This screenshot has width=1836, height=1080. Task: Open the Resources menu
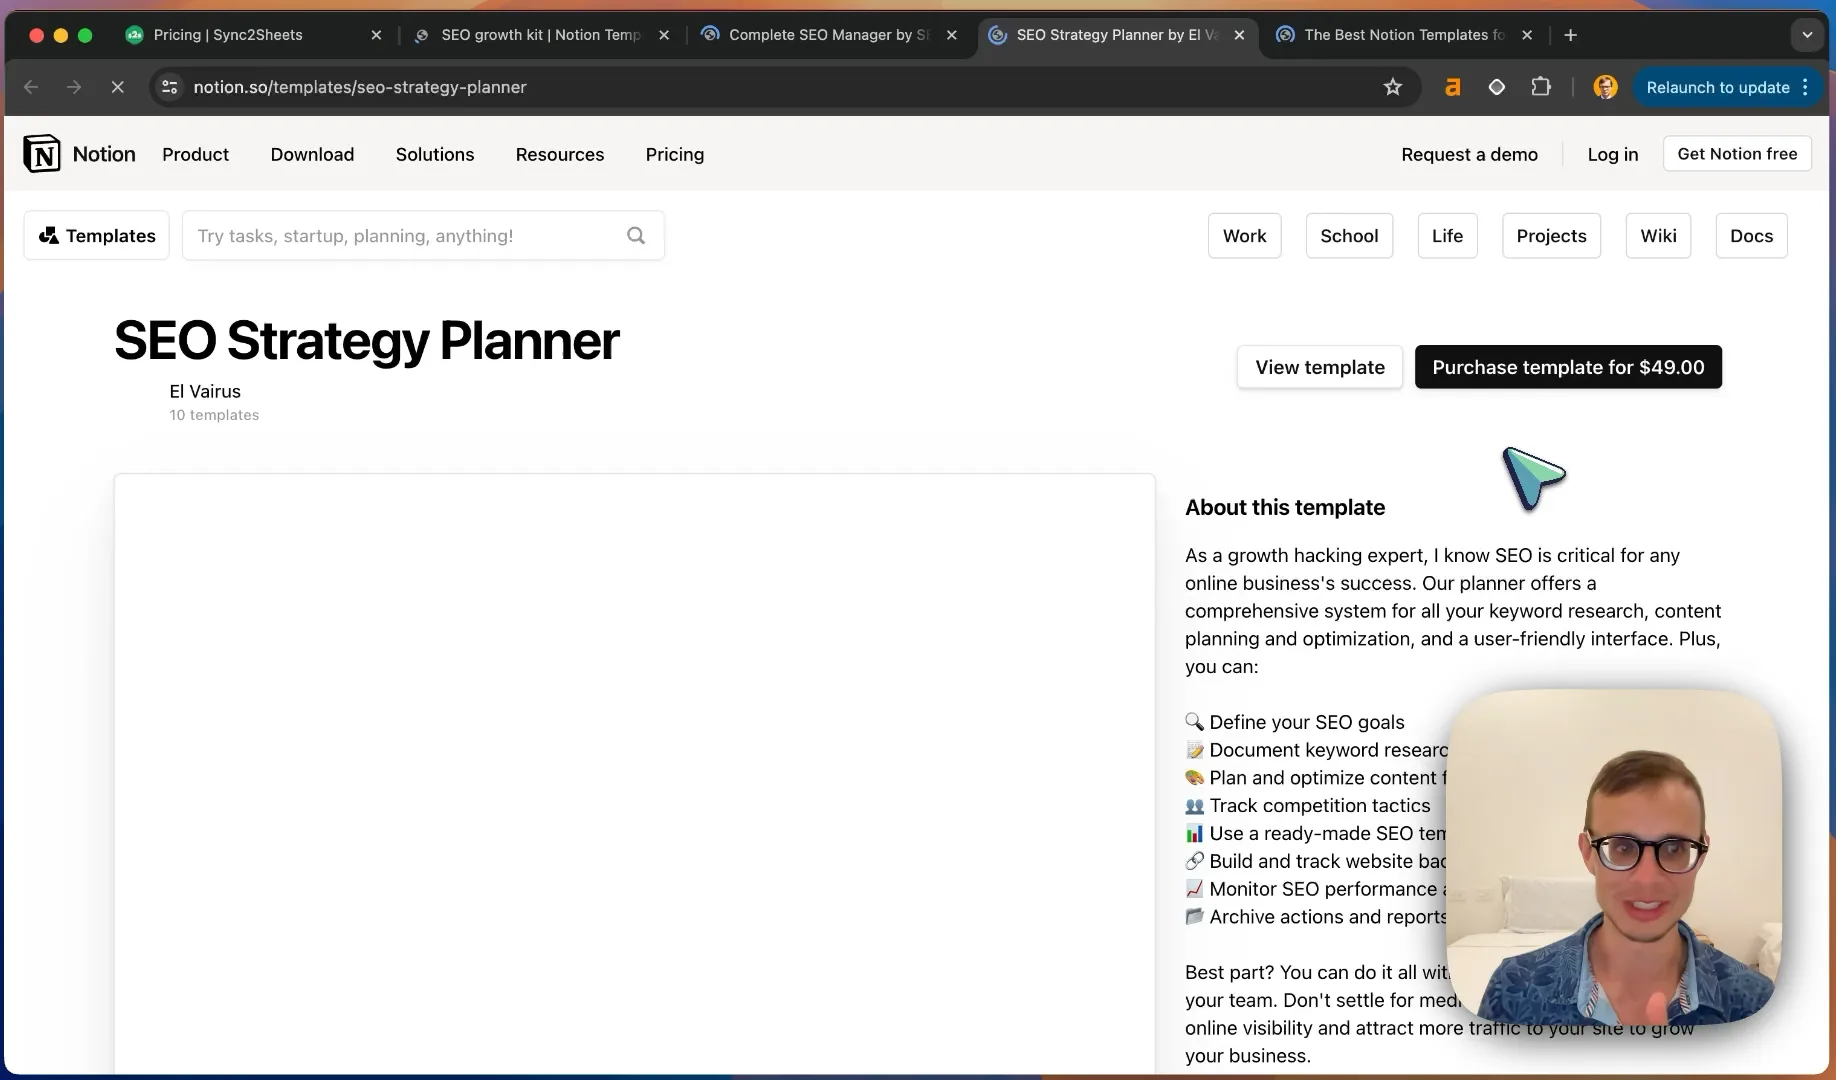[560, 154]
